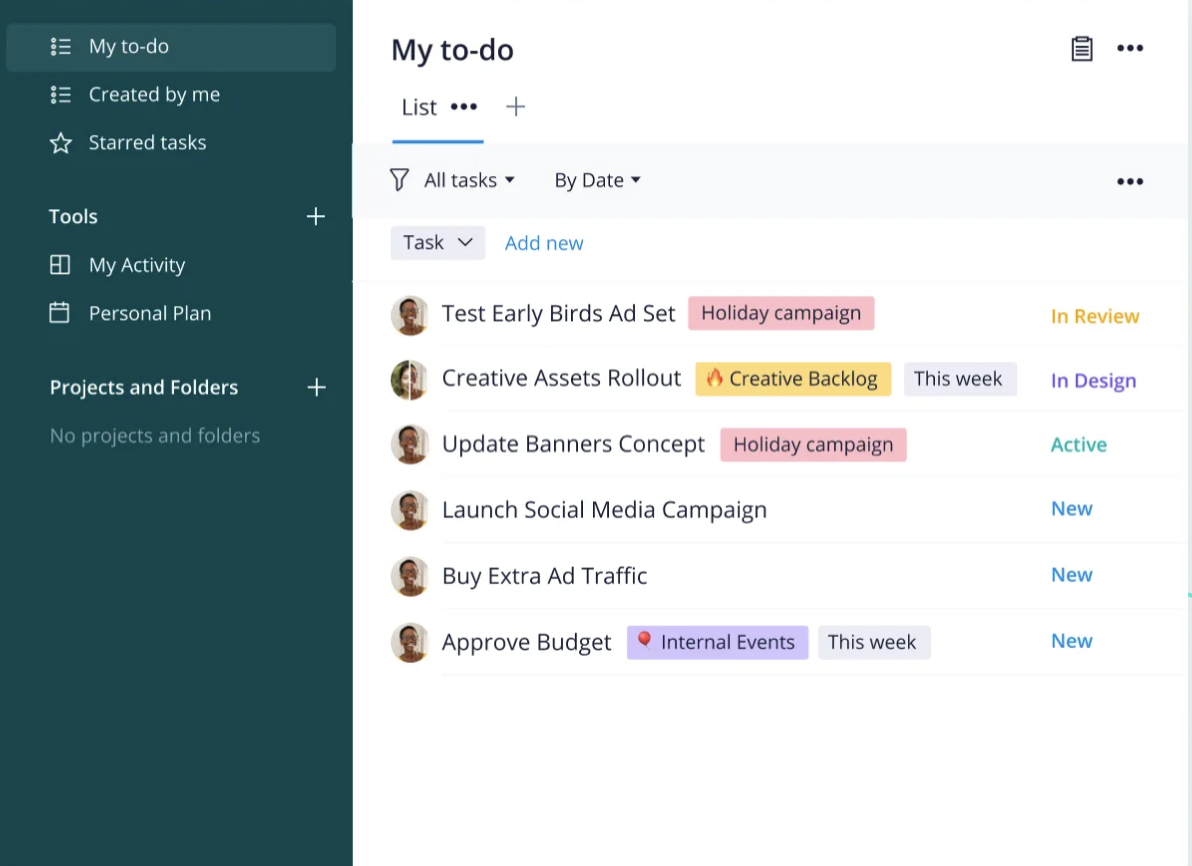Viewport: 1192px width, 866px height.
Task: Click Holiday campaign tag on Update Banners Concept
Action: pos(813,445)
